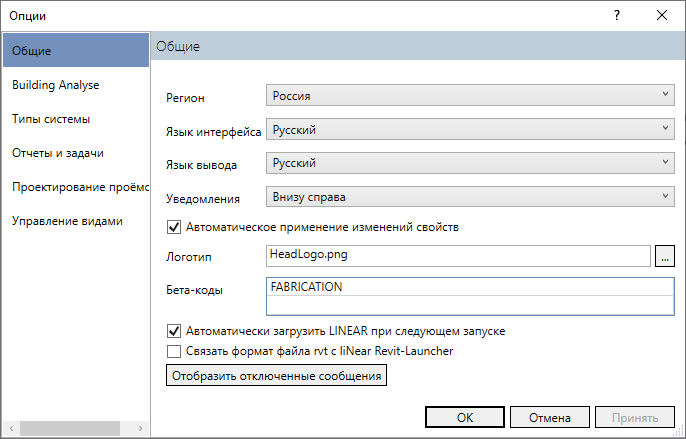The height and width of the screenshot is (439, 686).
Task: Click the Отобразить отключенные сообщения button
Action: click(276, 376)
